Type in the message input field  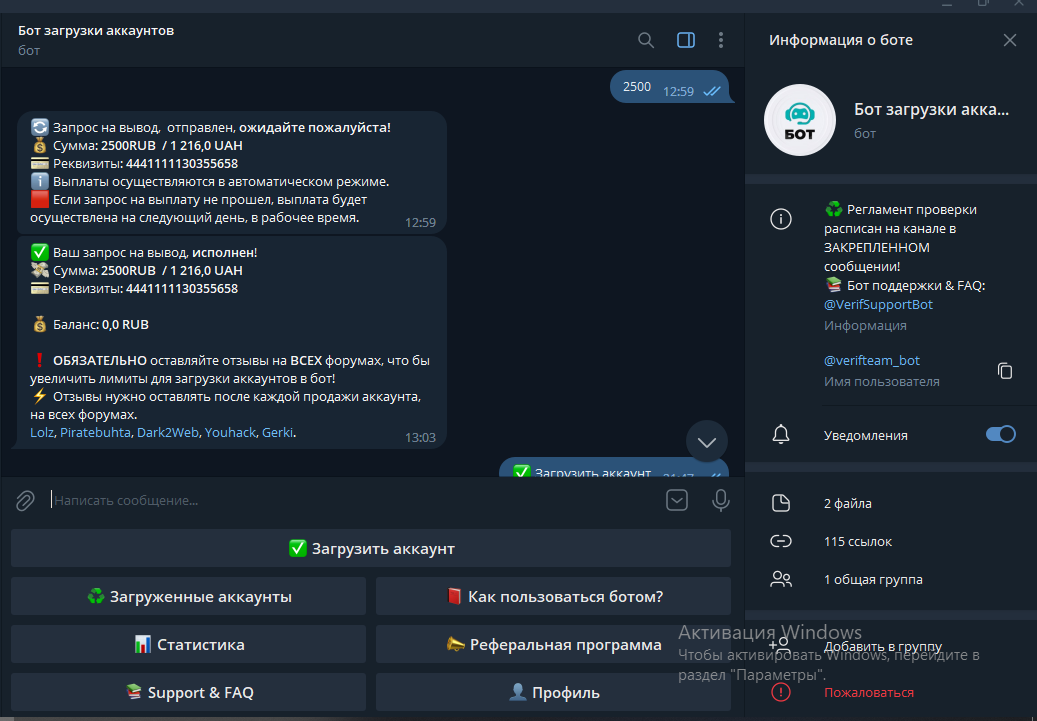350,500
